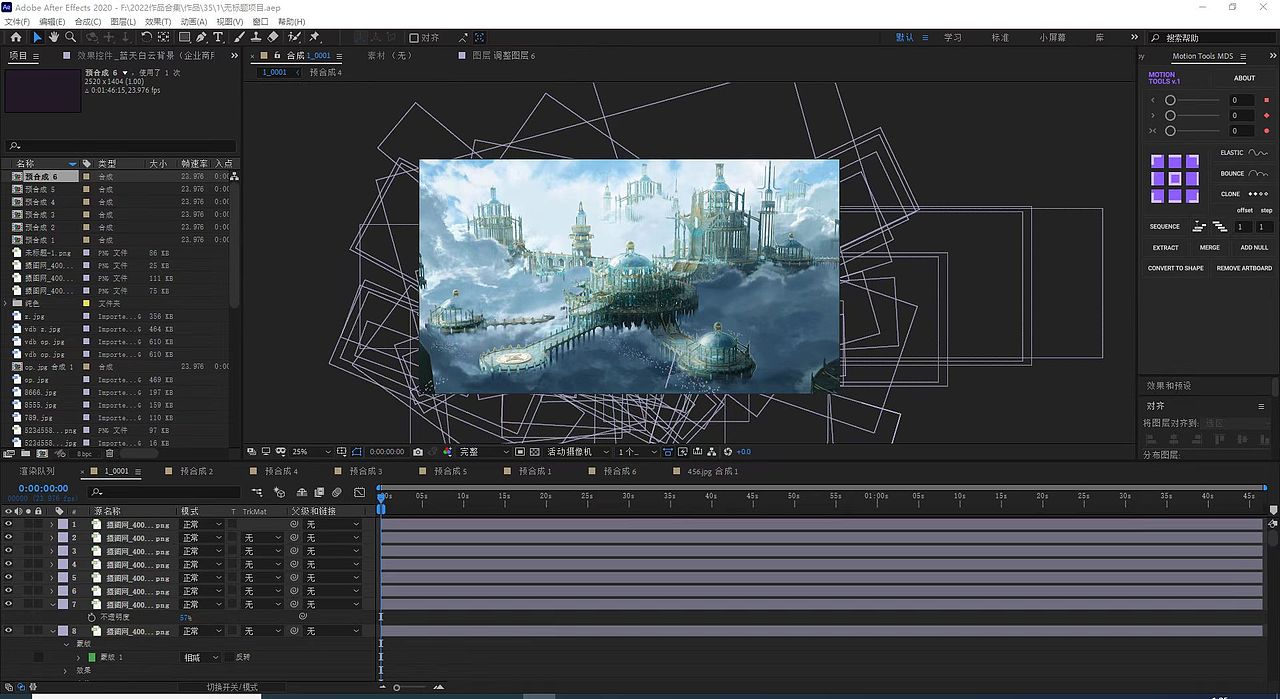The height and width of the screenshot is (699, 1280).
Task: Open the blend mode dropdown of layer 2
Action: coord(202,538)
